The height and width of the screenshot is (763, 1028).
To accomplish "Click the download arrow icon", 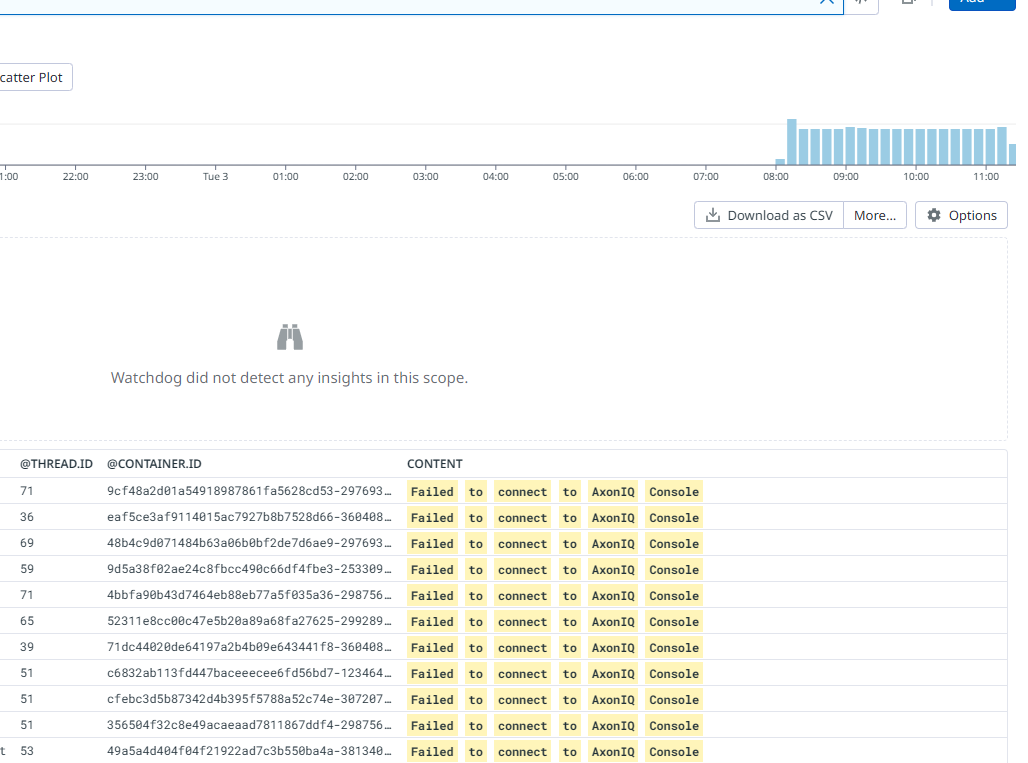I will click(713, 215).
